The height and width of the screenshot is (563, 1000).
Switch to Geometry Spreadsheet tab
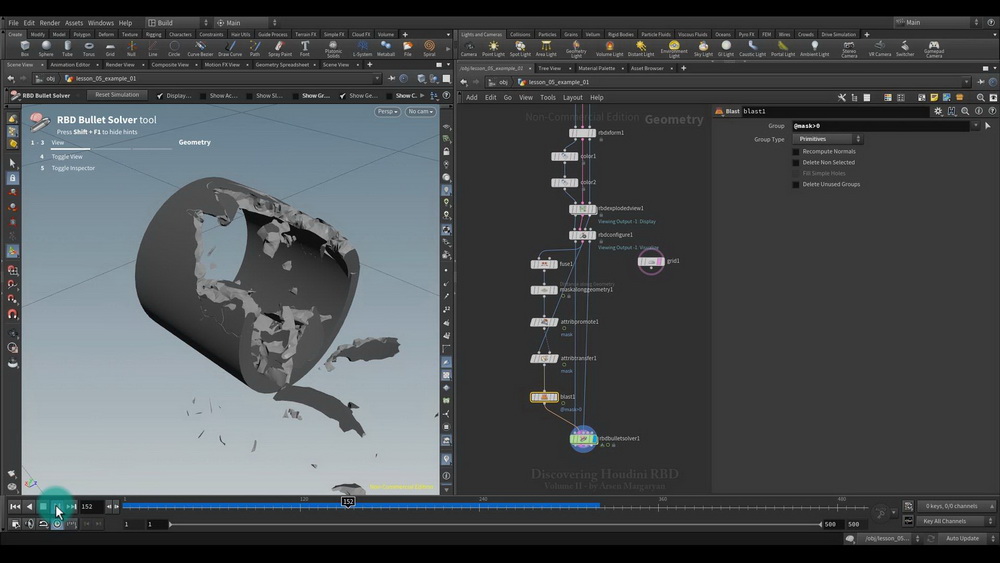tap(282, 64)
